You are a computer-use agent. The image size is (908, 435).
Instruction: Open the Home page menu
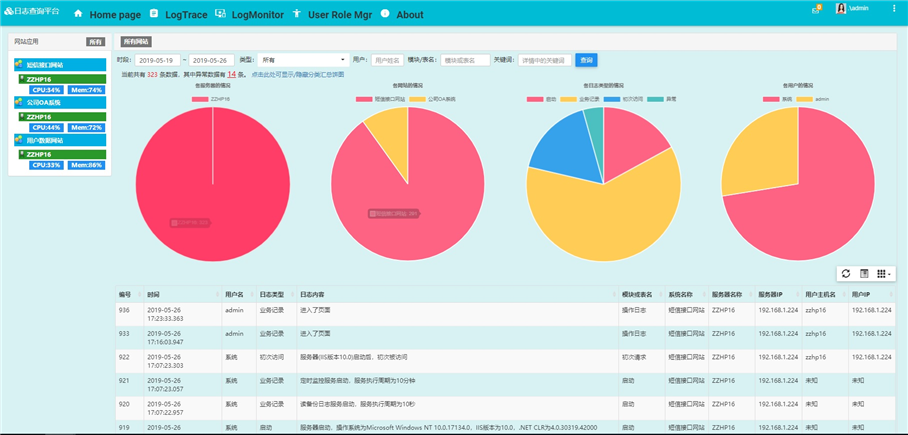click(x=115, y=14)
